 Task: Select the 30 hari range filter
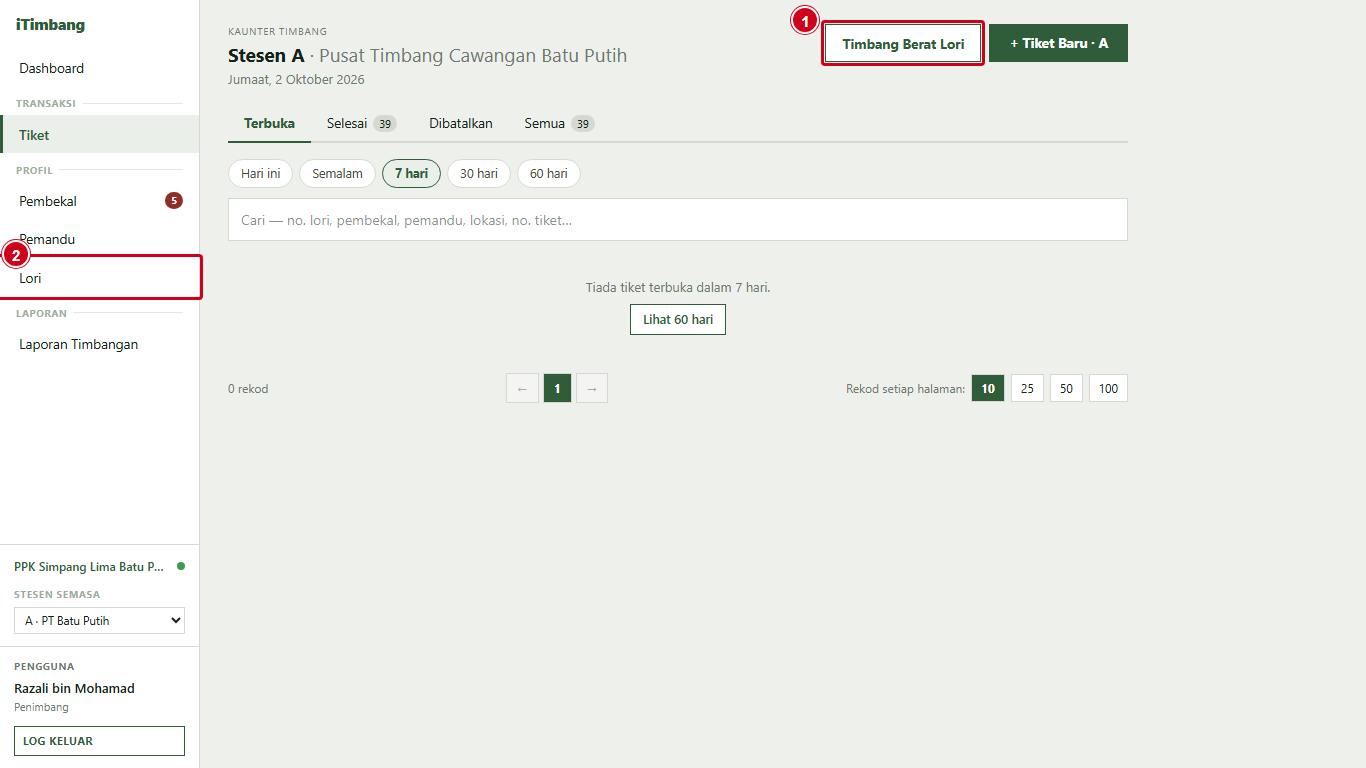click(479, 173)
